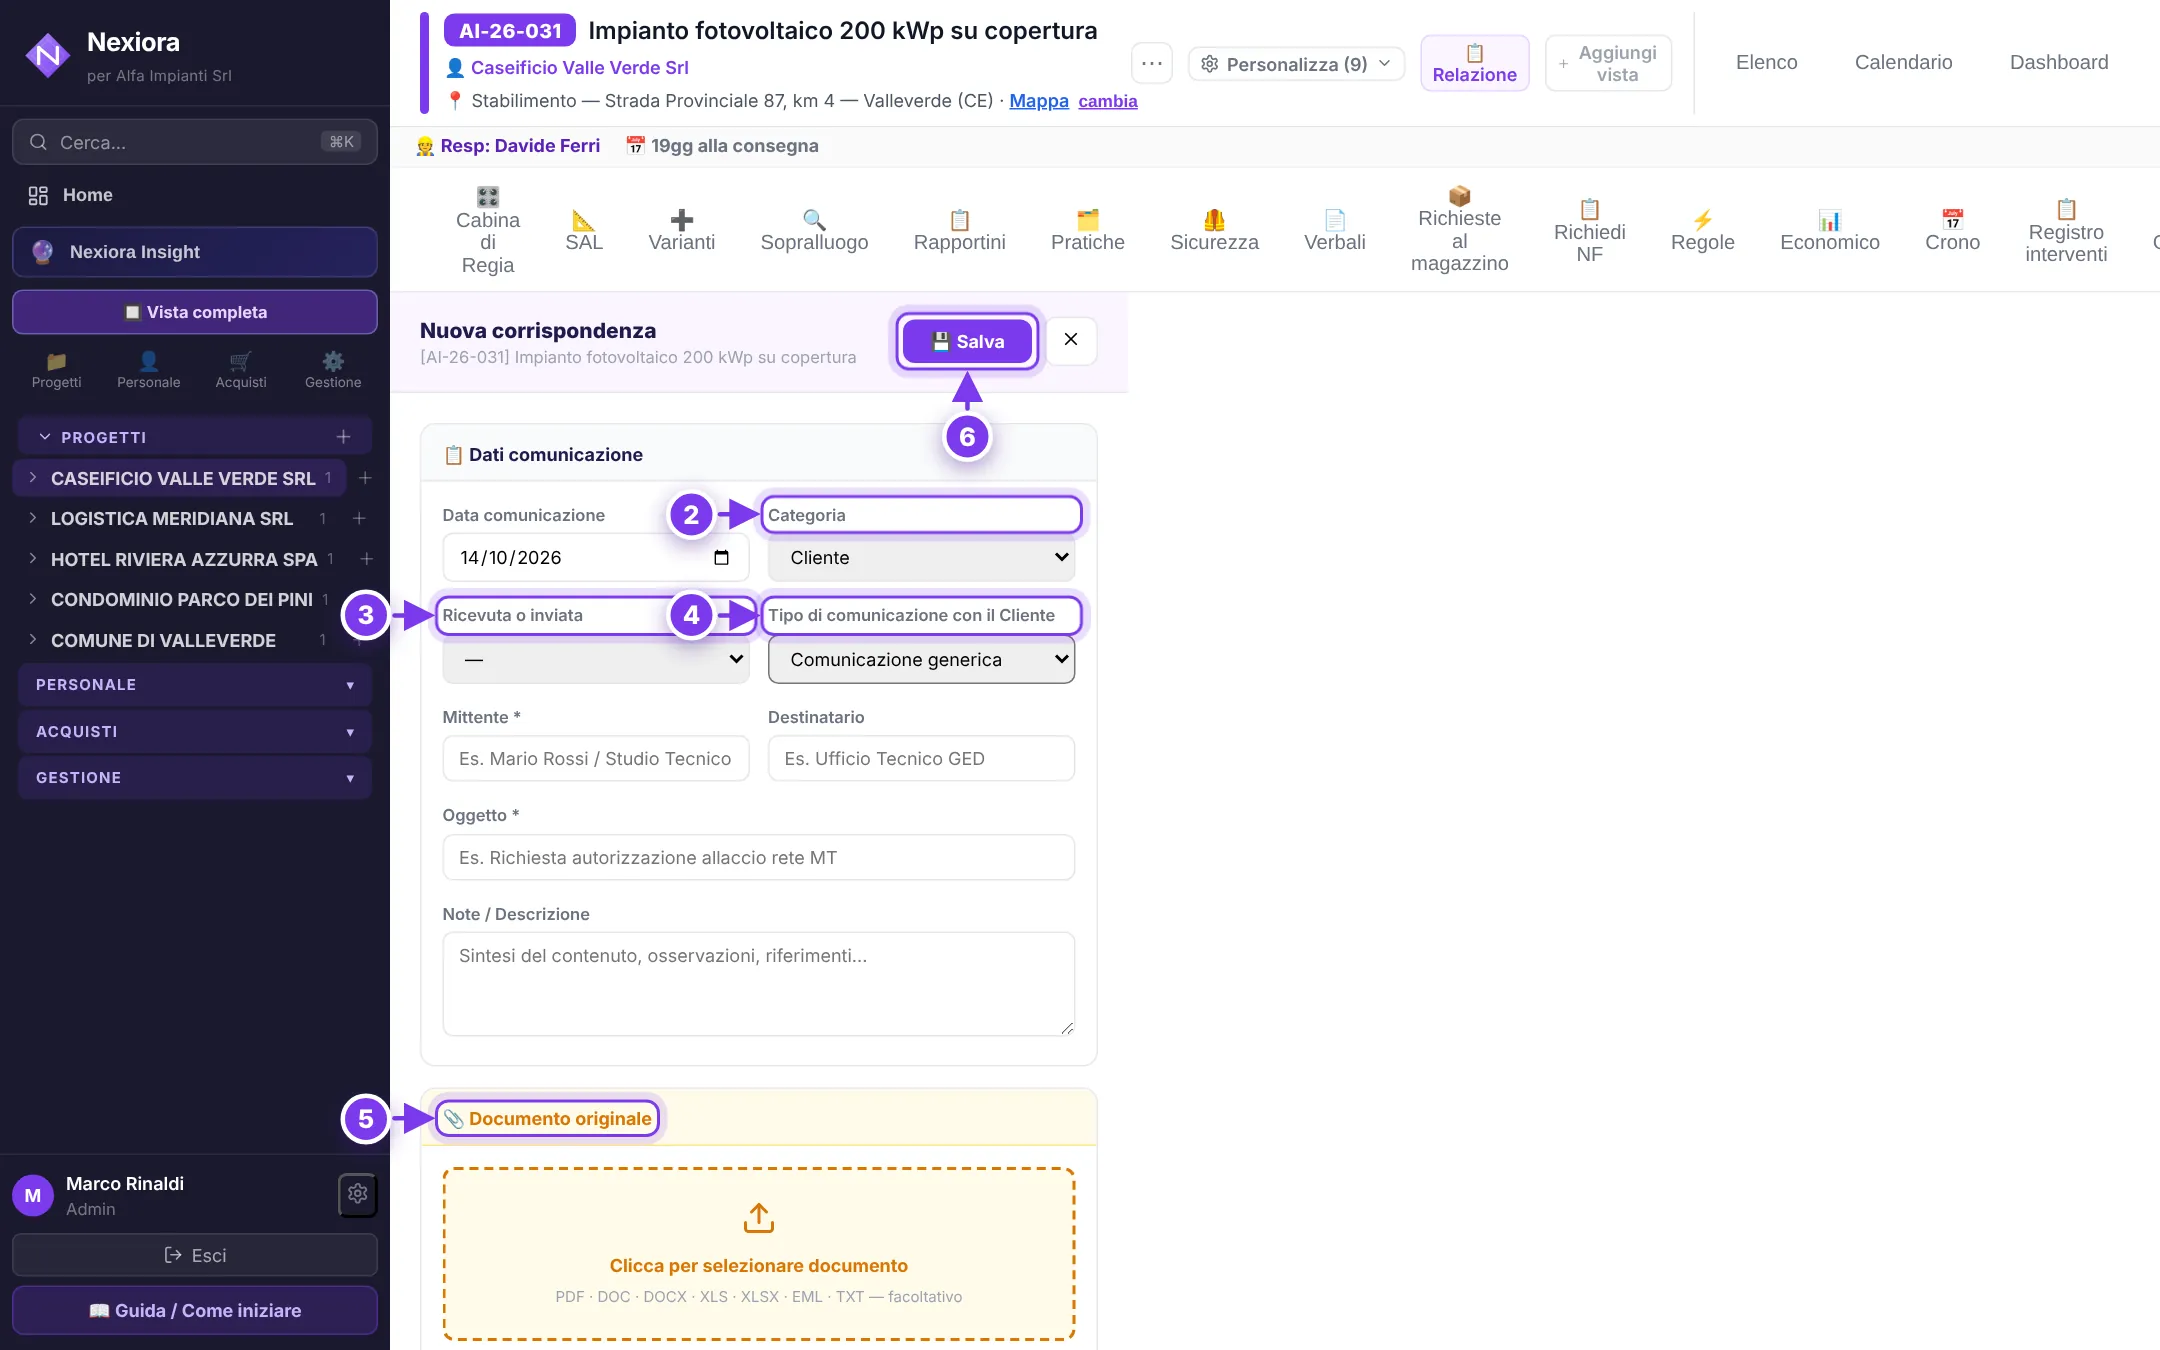
Task: Open the Categoria dropdown showing Cliente
Action: [x=921, y=558]
